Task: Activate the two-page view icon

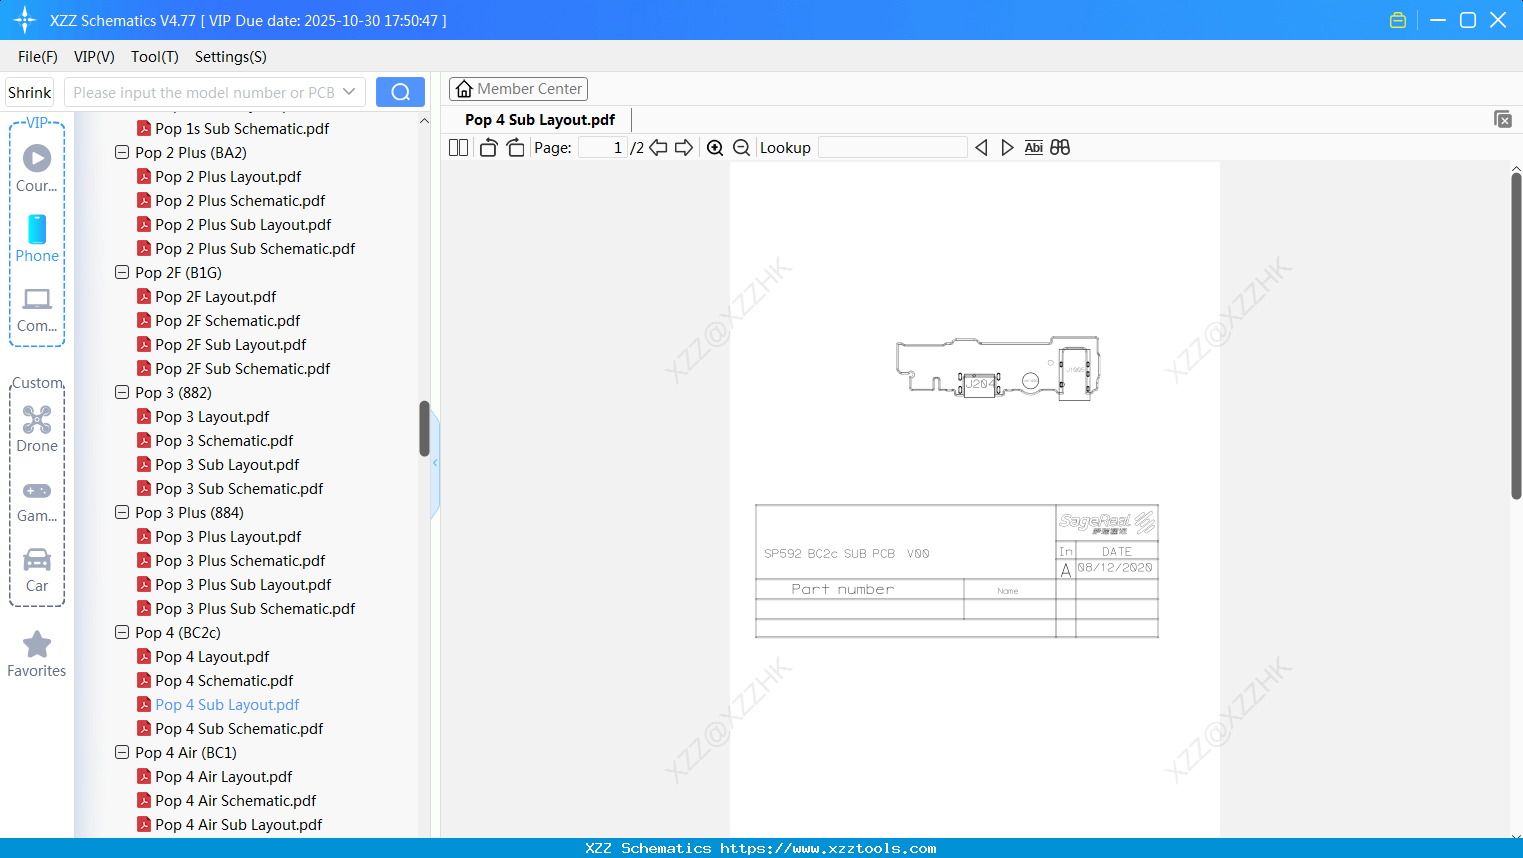Action: (457, 147)
